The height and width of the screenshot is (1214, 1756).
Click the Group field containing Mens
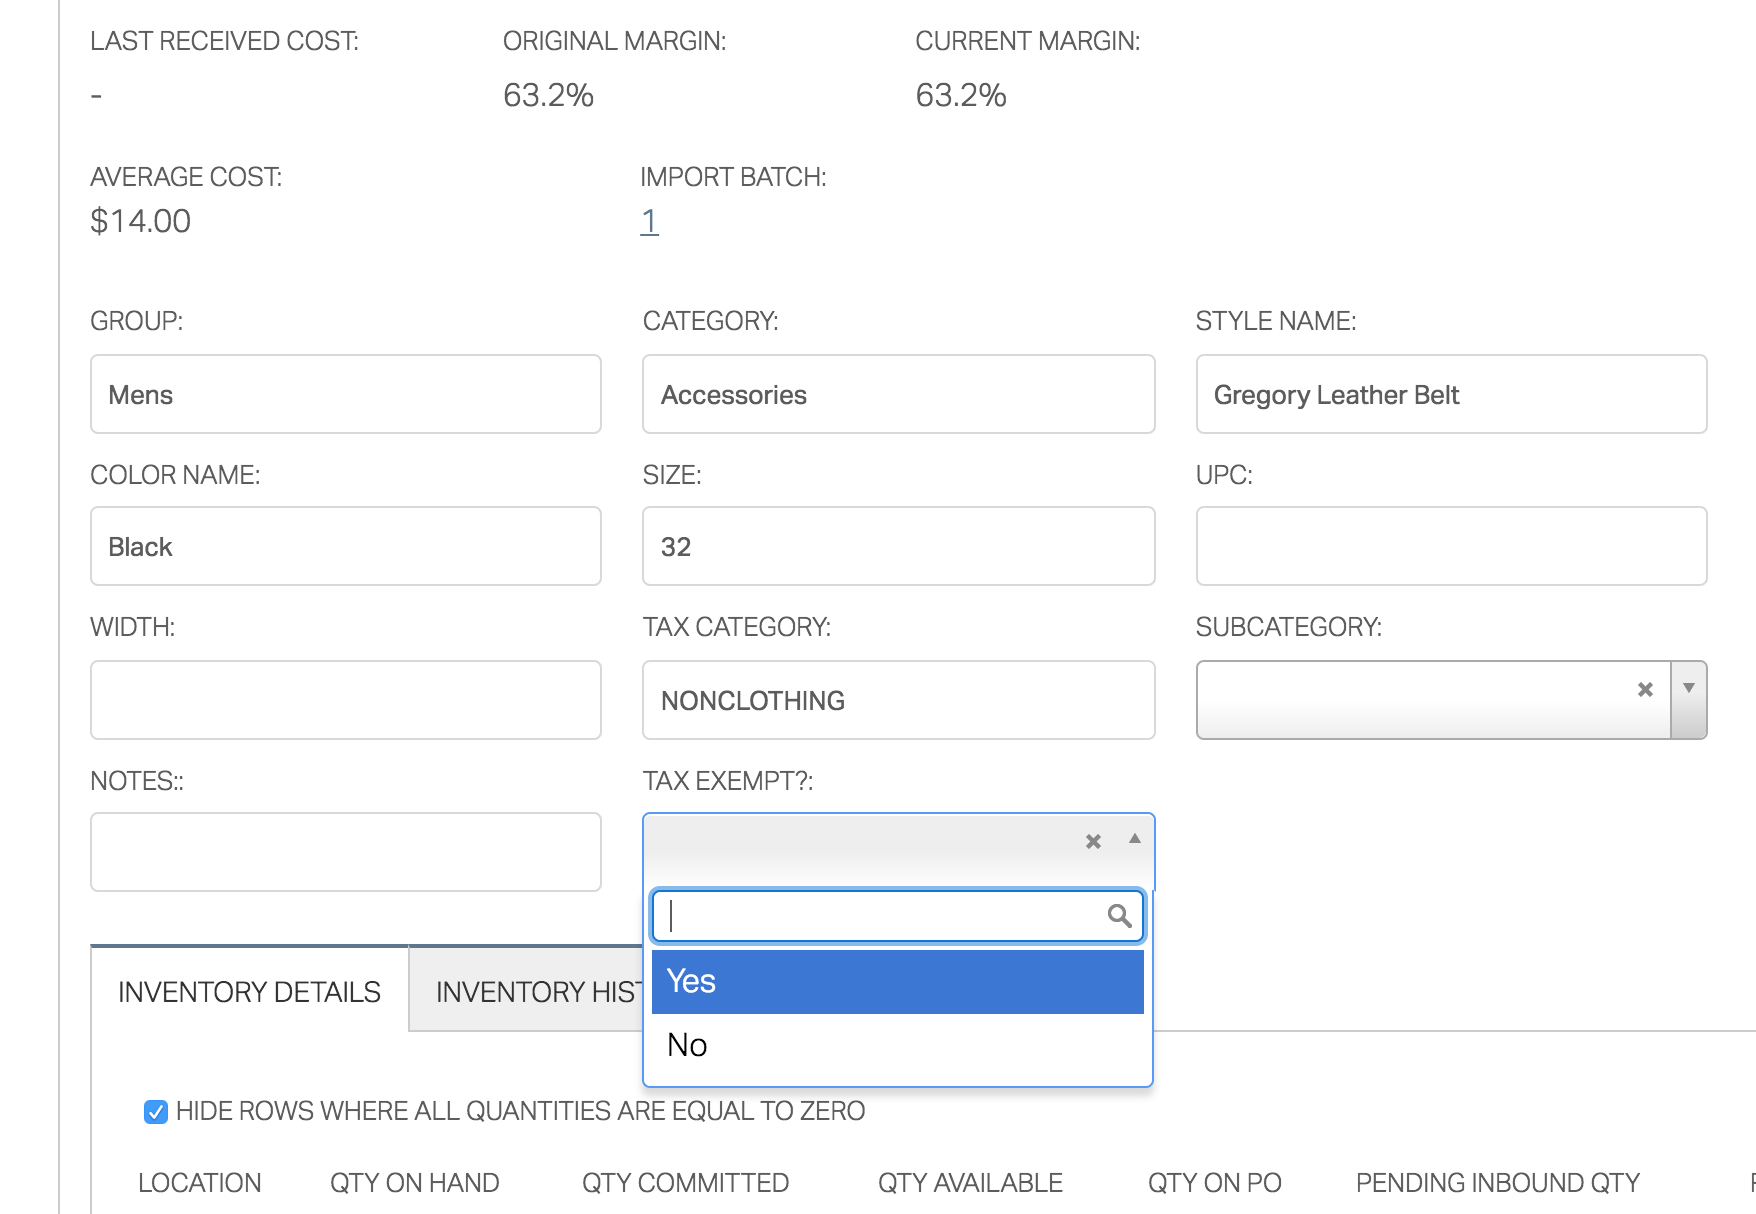tap(345, 394)
